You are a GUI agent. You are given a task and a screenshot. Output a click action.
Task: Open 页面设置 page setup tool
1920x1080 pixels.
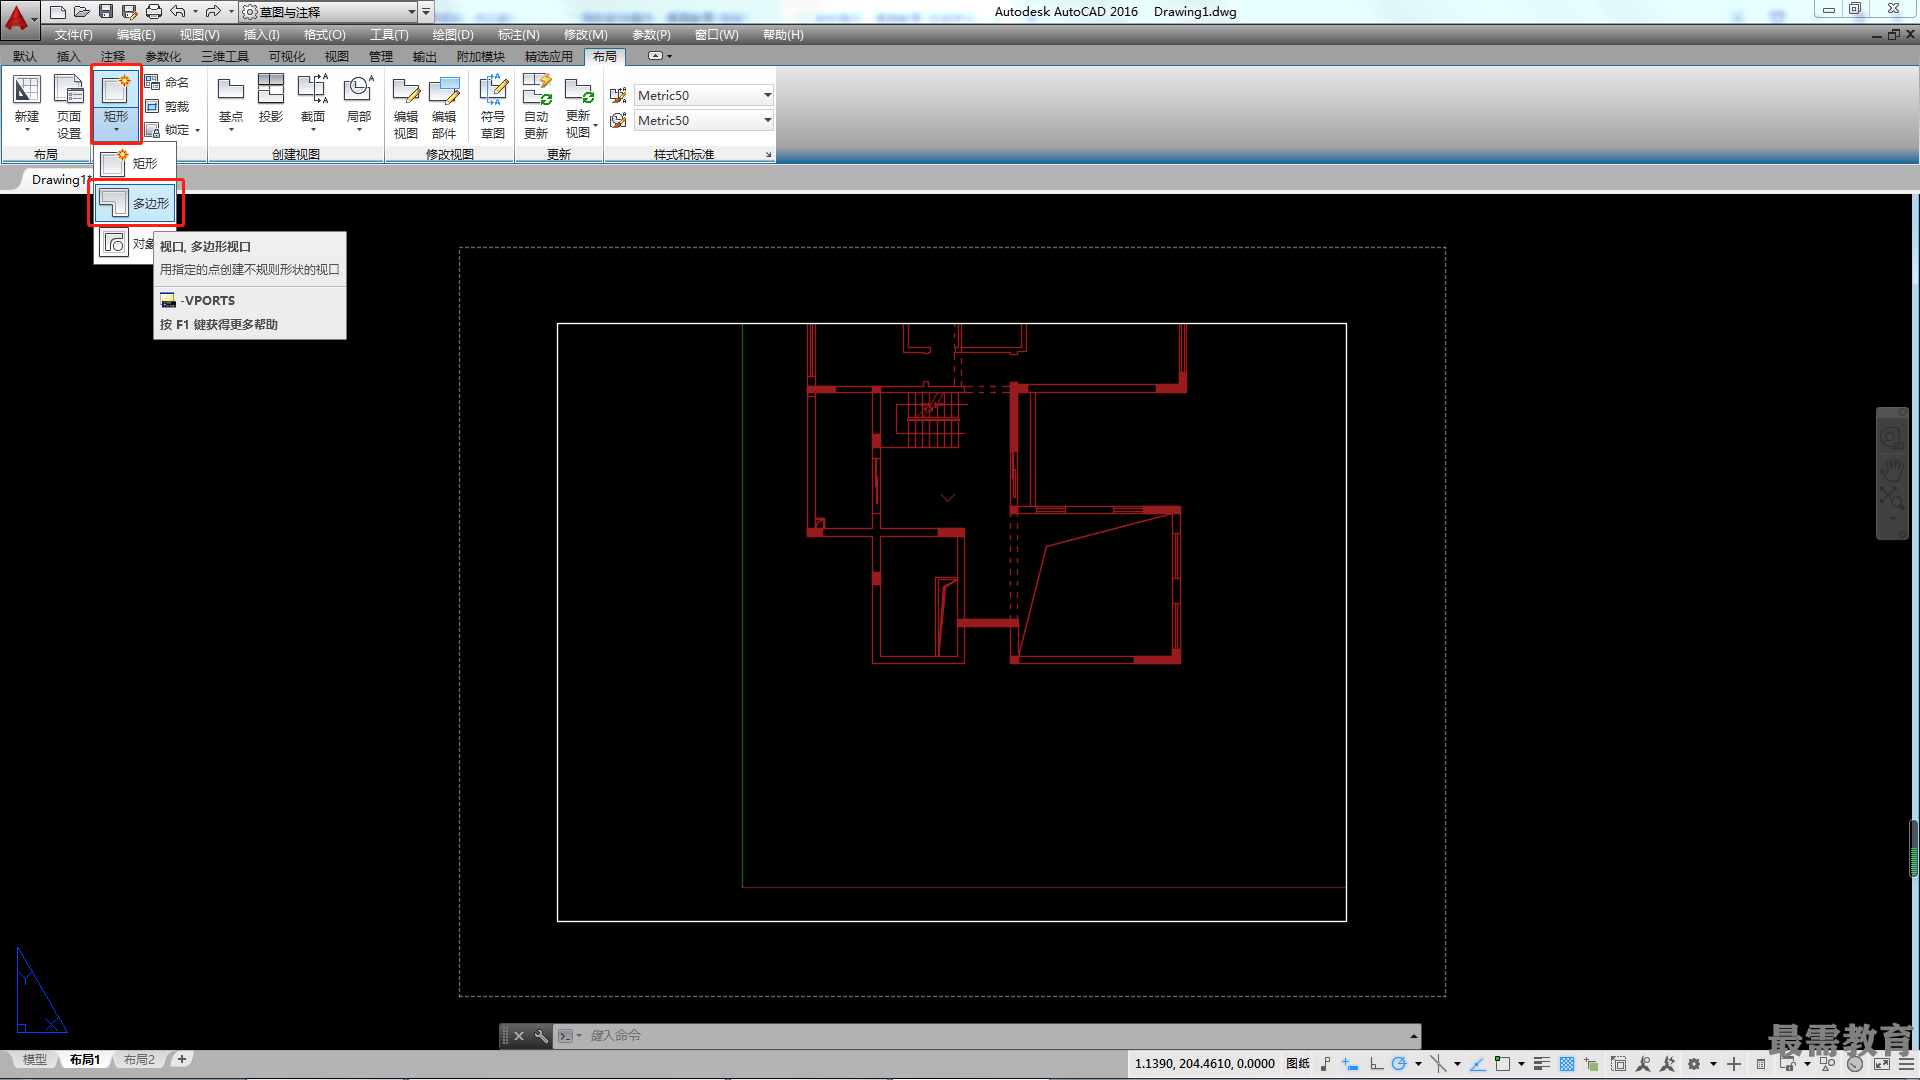(x=69, y=106)
